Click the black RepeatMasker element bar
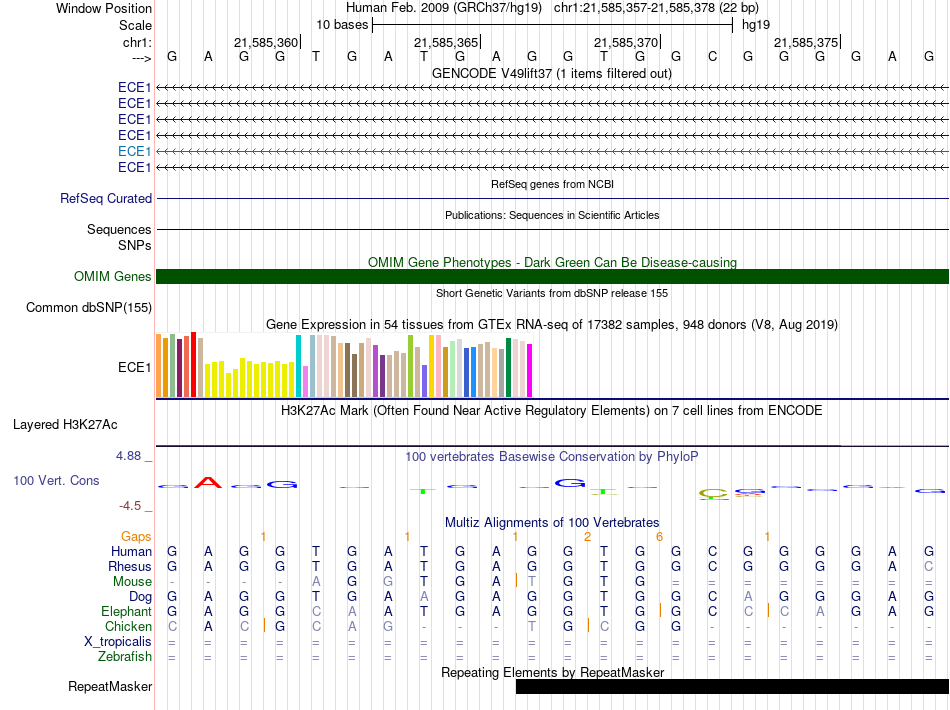The height and width of the screenshot is (710, 950). pos(731,687)
